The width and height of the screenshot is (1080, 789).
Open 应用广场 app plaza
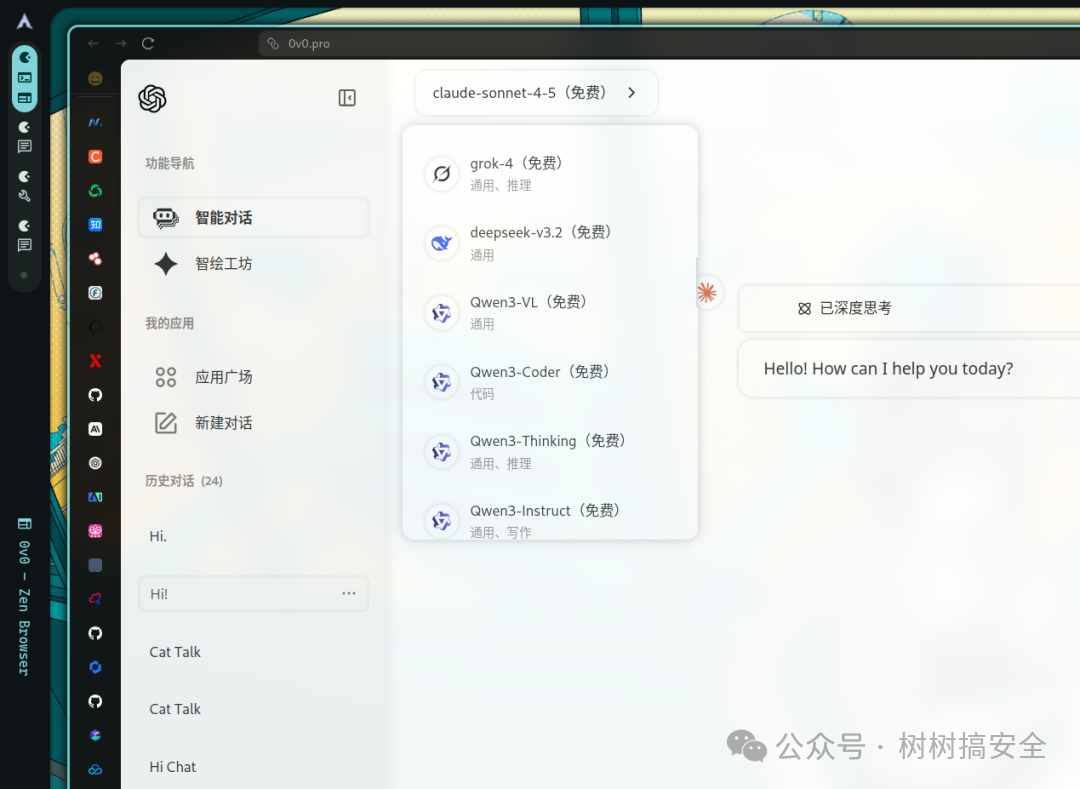[x=253, y=377]
